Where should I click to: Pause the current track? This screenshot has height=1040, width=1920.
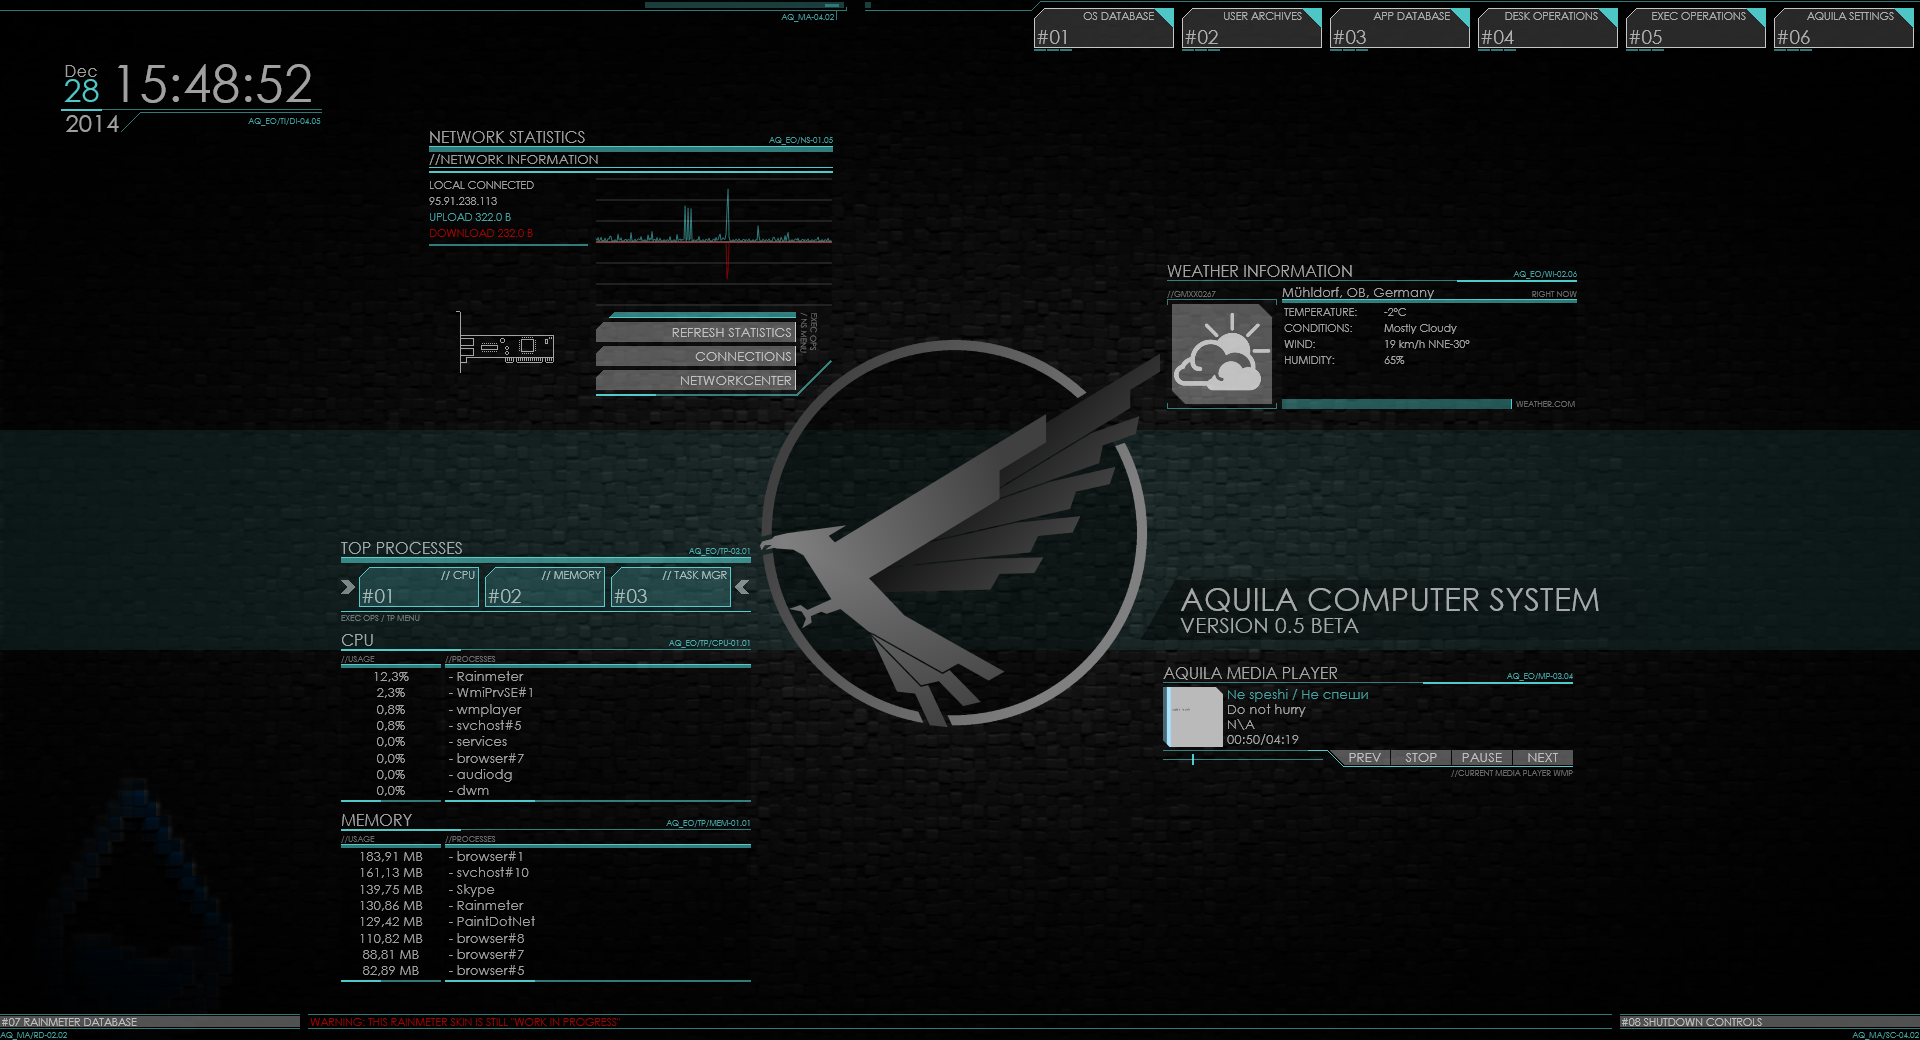1481,758
